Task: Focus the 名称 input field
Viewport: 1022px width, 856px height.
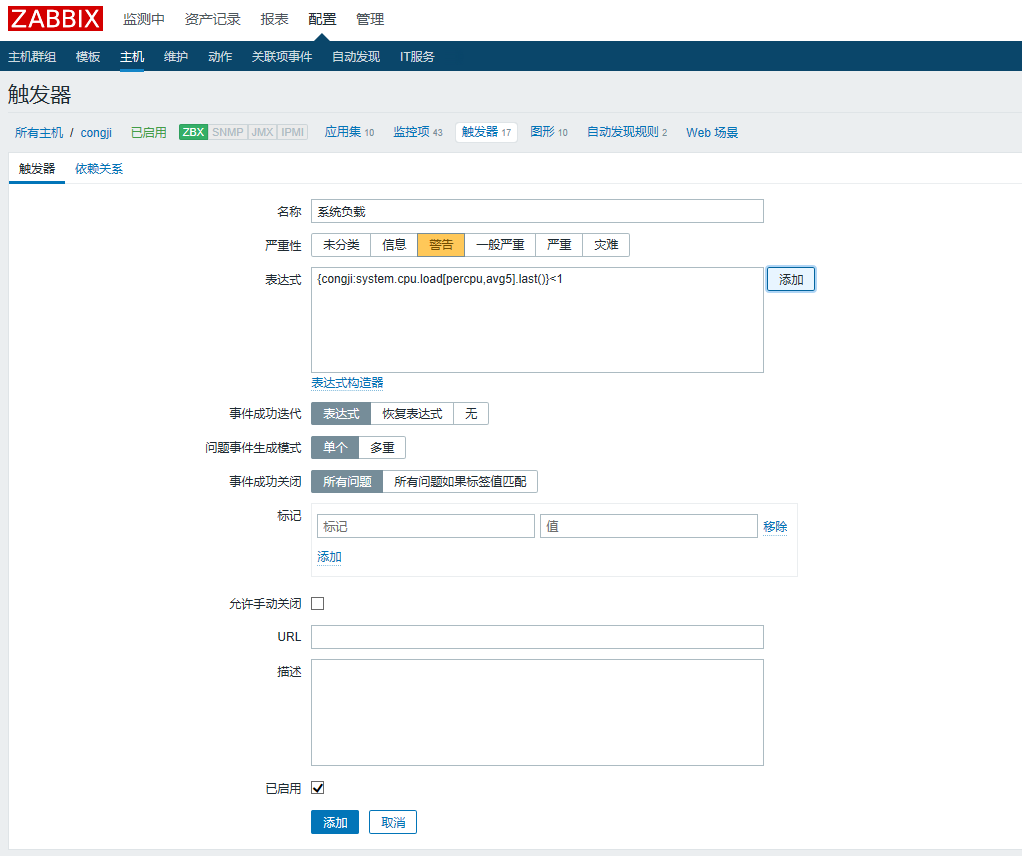Action: [x=537, y=211]
